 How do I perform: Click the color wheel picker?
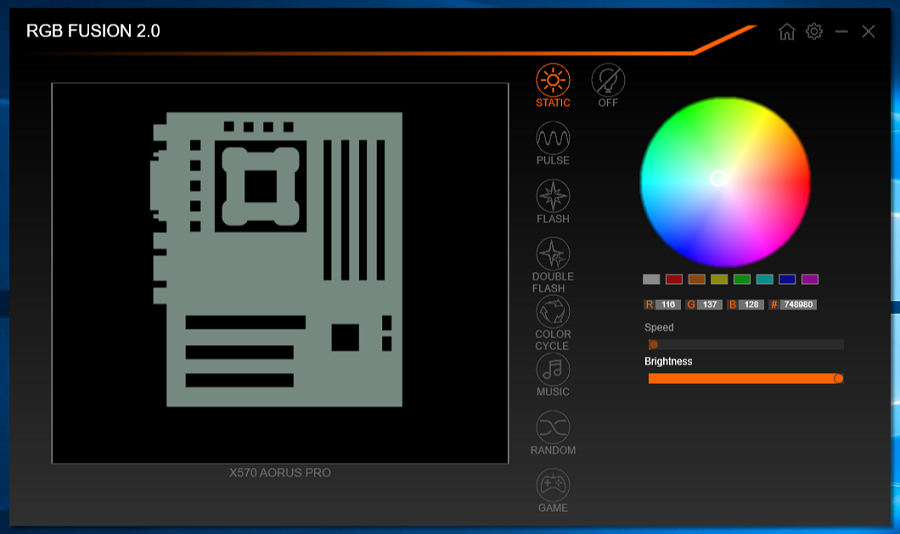tap(725, 182)
